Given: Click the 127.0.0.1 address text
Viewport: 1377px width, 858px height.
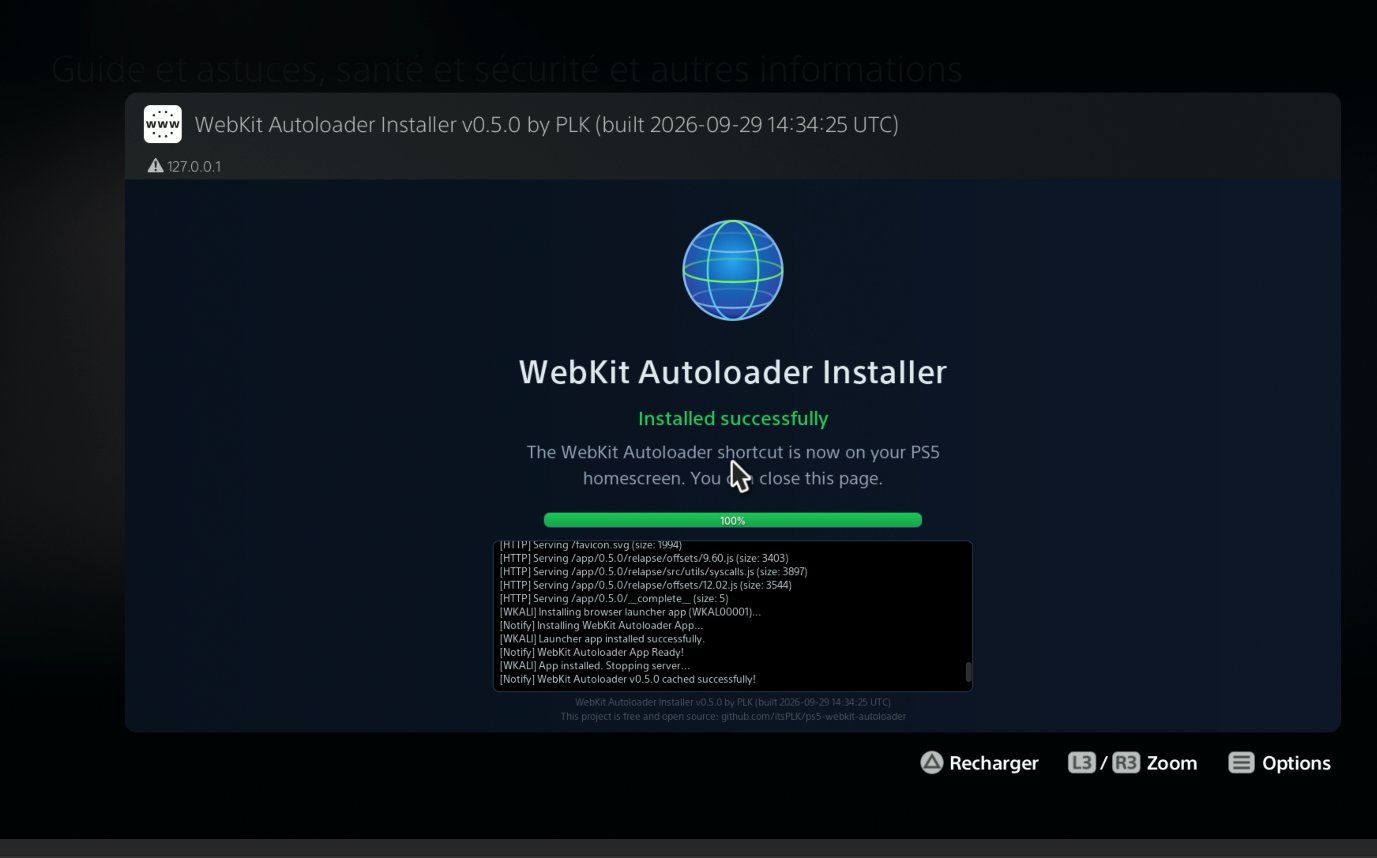Looking at the screenshot, I should (x=194, y=166).
